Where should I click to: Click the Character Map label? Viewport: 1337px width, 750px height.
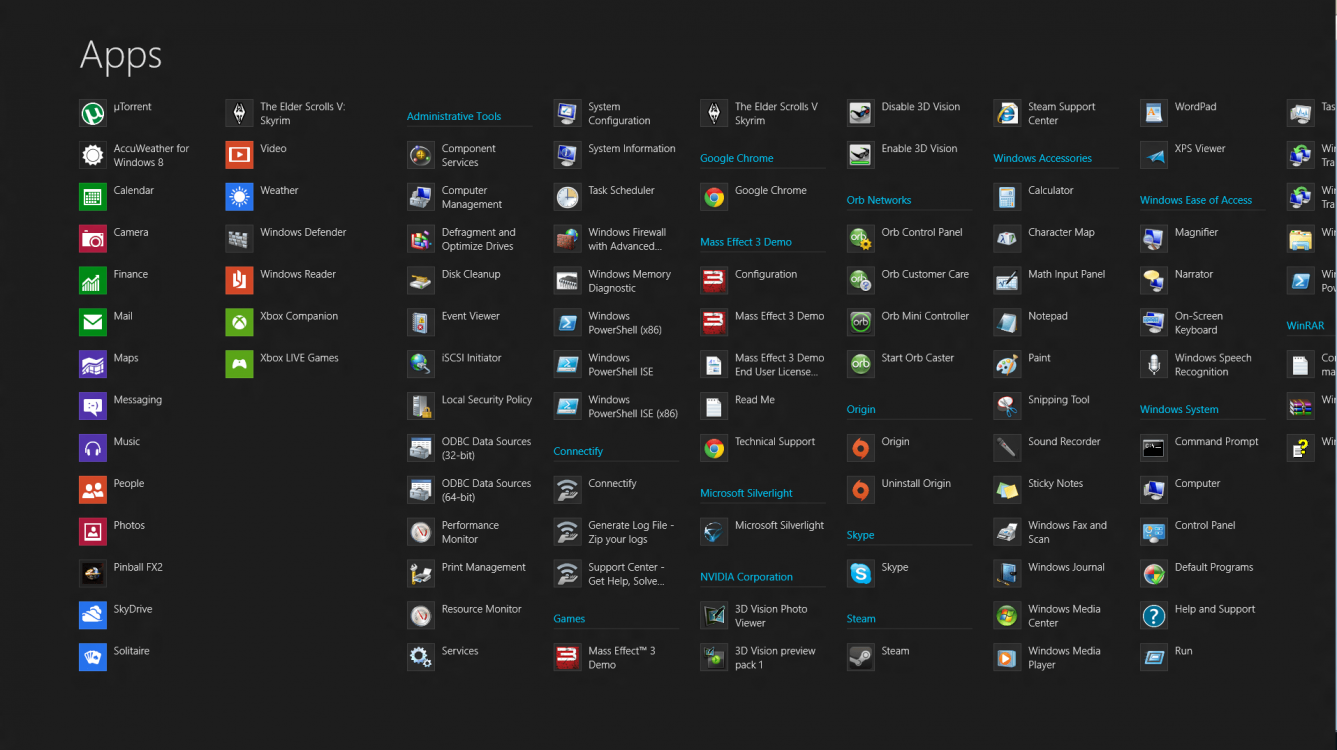1061,233
